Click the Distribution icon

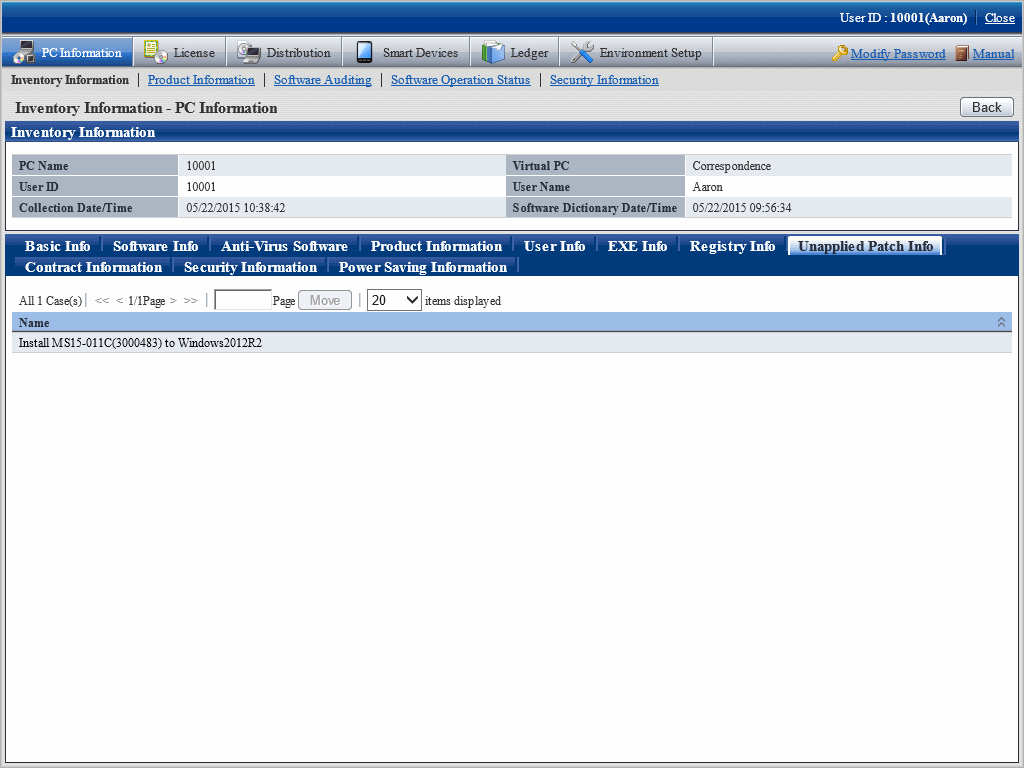(249, 53)
